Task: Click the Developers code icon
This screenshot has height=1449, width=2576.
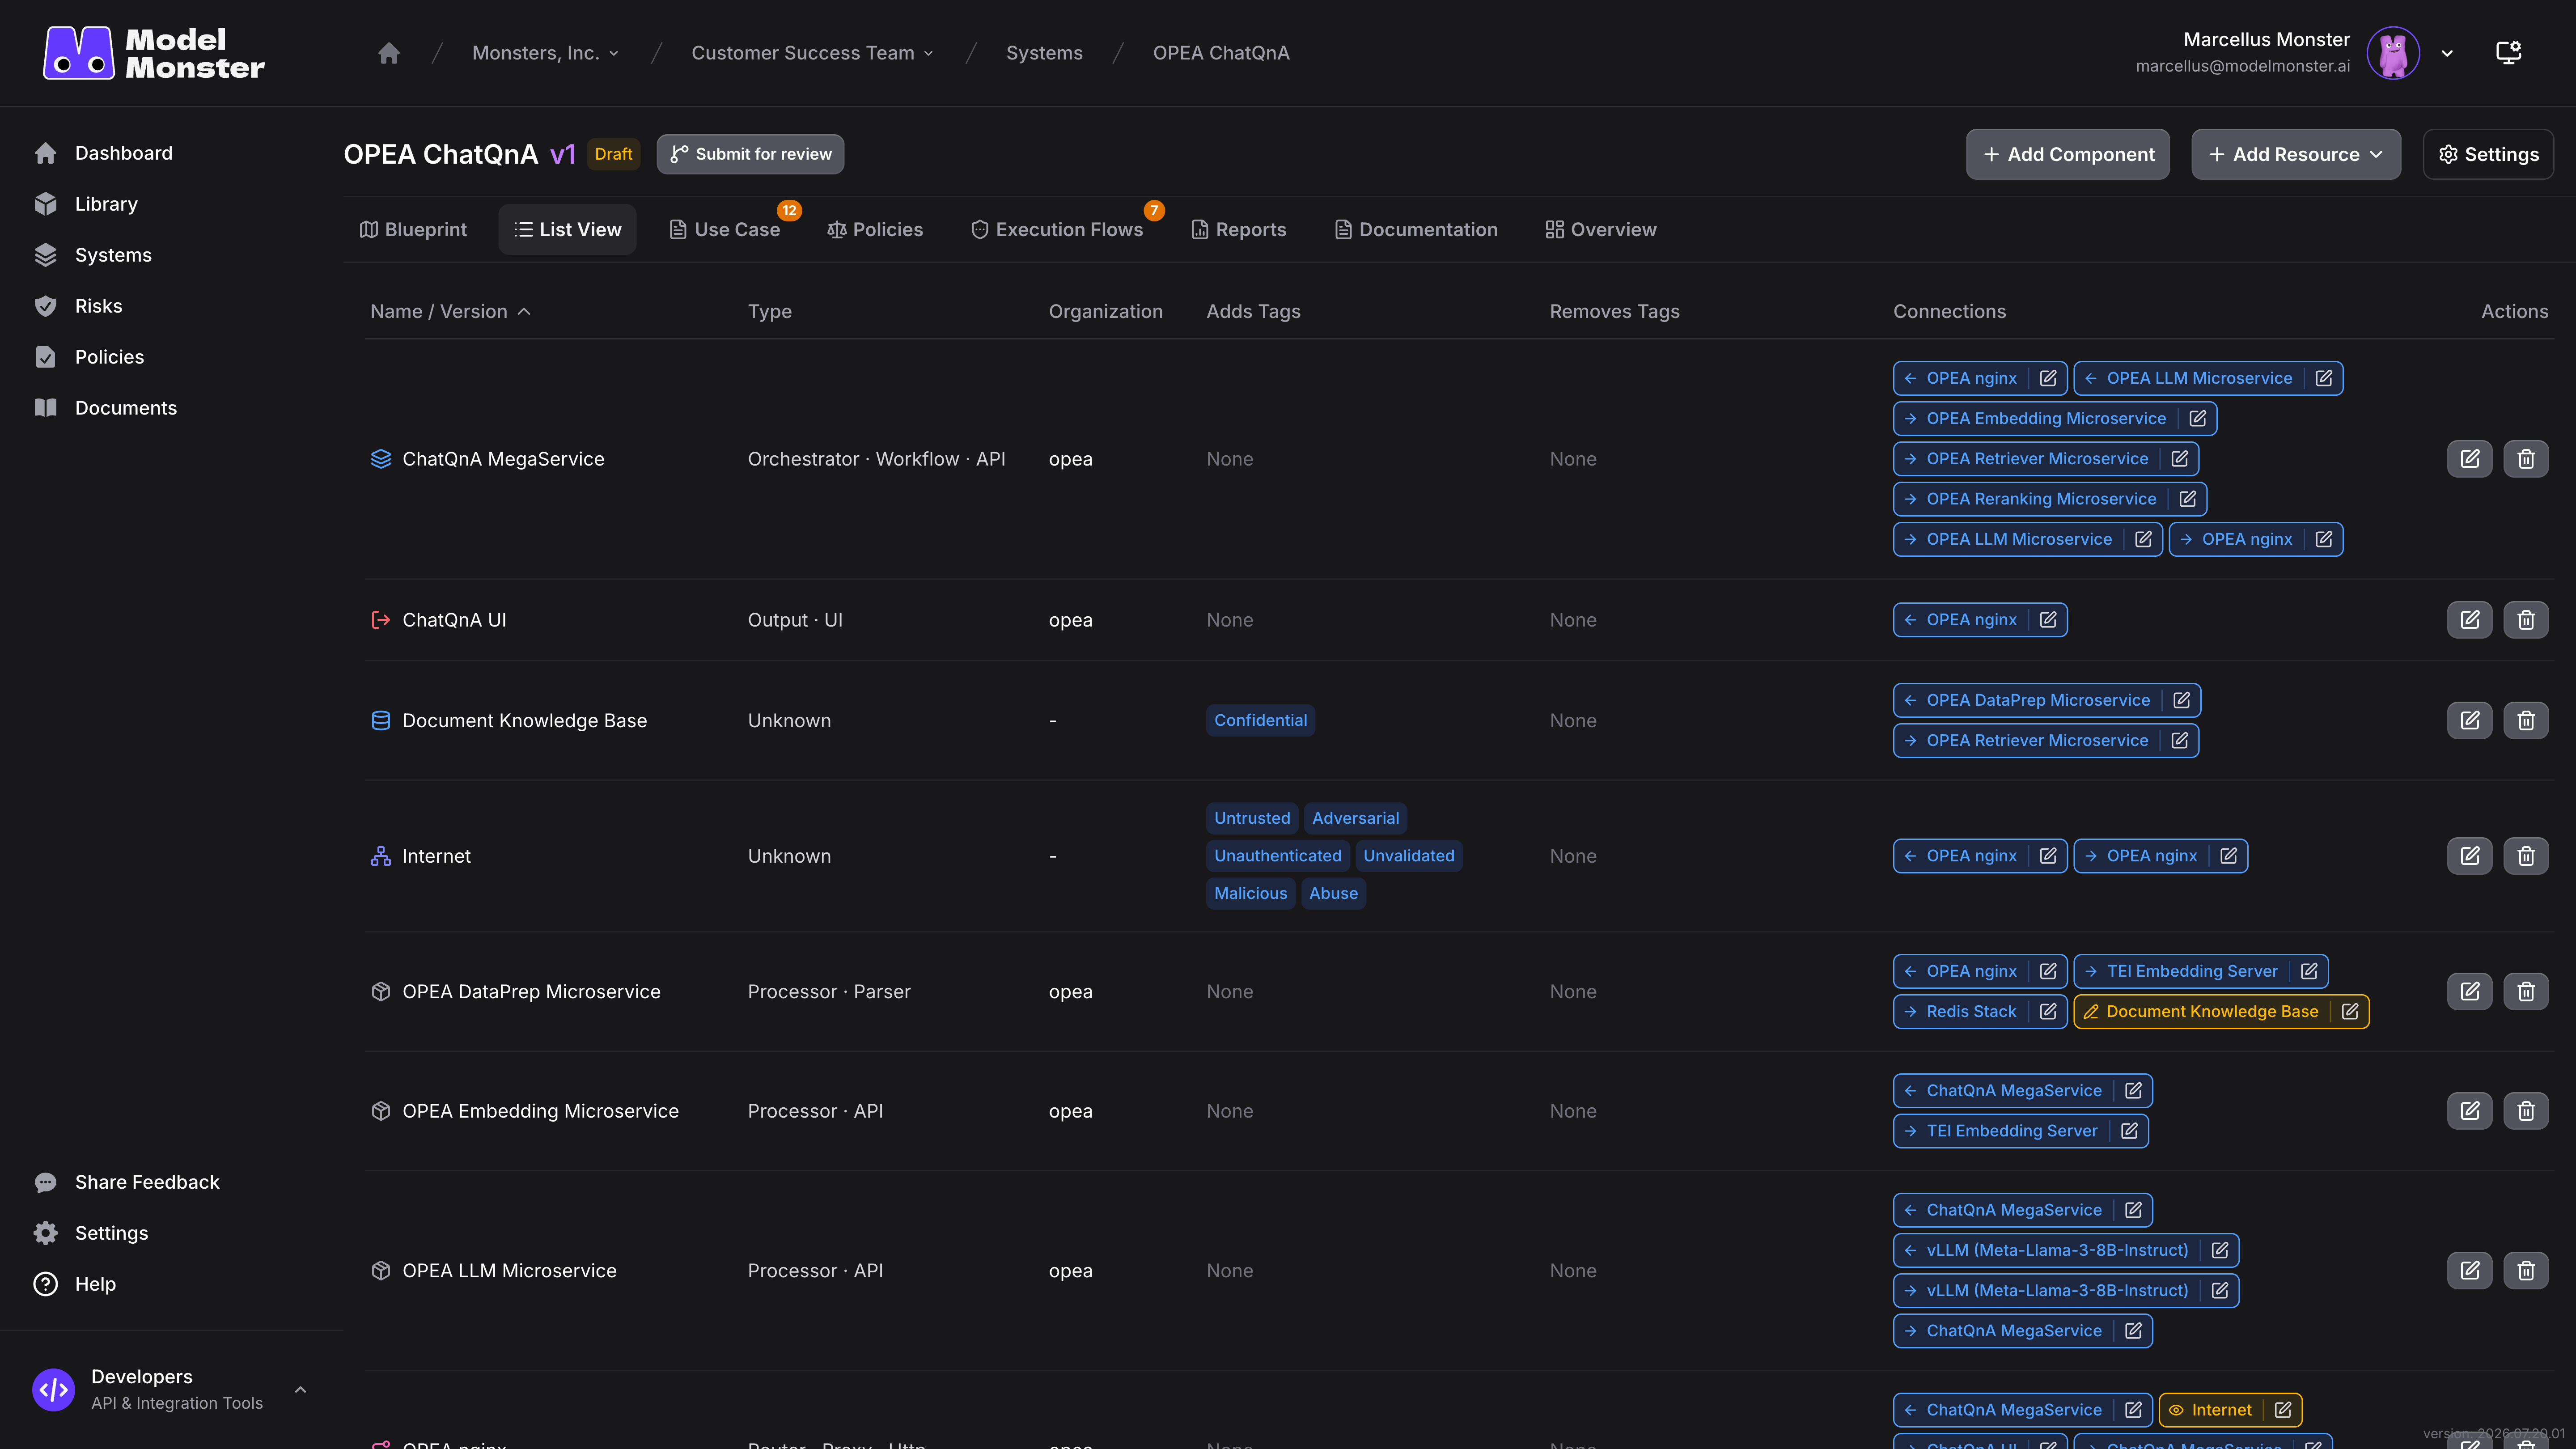Action: pos(54,1390)
